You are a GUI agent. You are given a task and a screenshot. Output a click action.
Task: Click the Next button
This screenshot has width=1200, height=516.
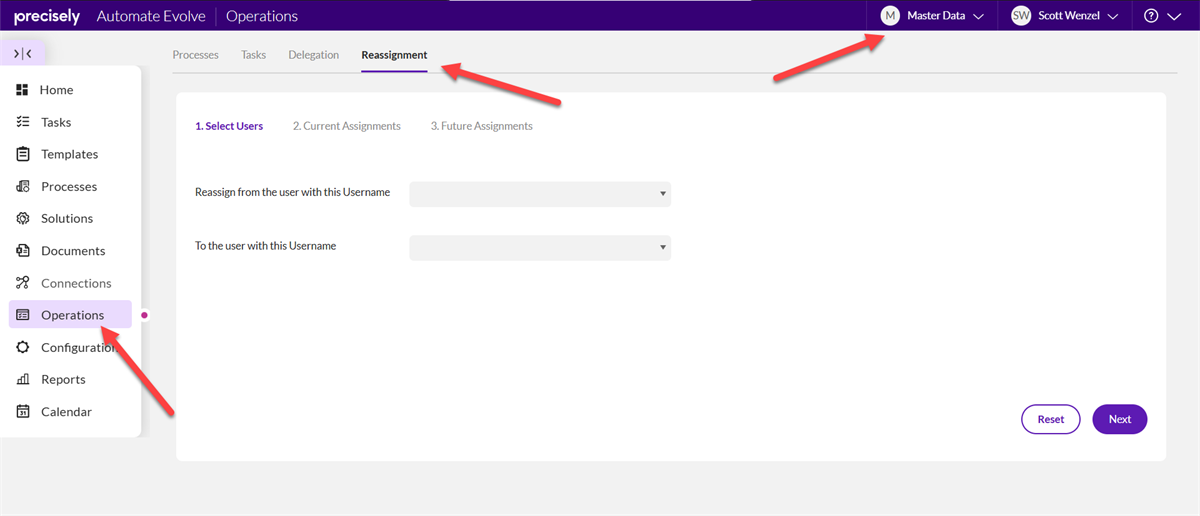1120,419
